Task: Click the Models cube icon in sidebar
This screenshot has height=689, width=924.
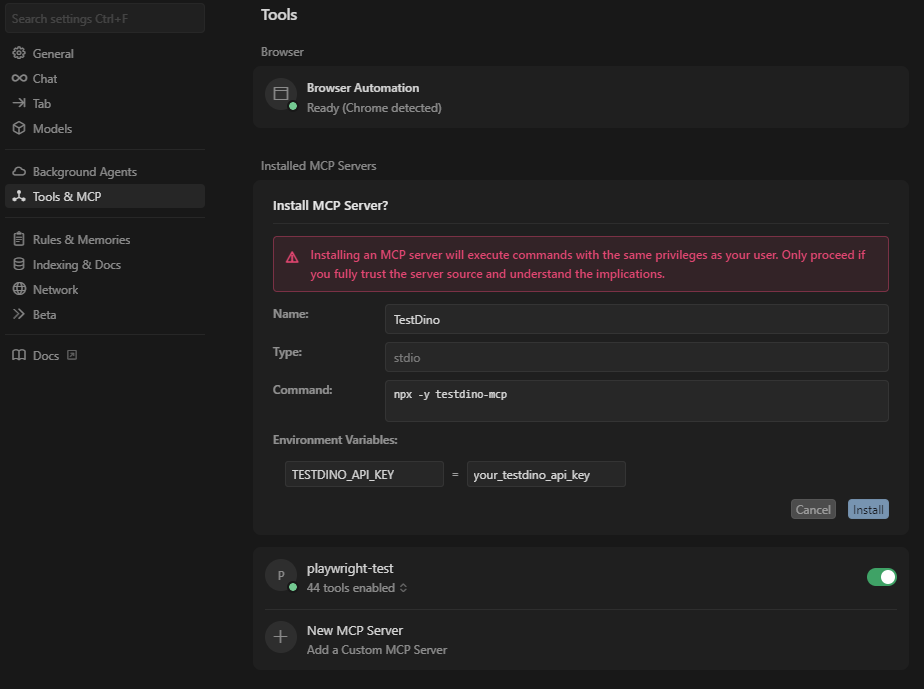Action: (19, 128)
